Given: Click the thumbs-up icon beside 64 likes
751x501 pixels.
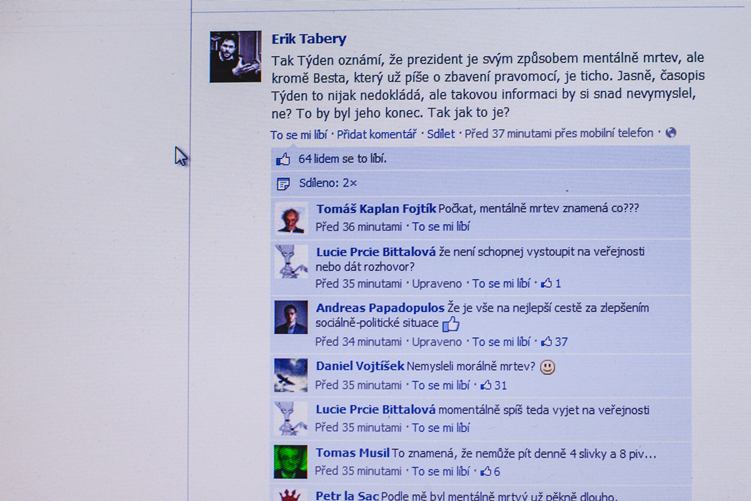Looking at the screenshot, I should point(283,159).
